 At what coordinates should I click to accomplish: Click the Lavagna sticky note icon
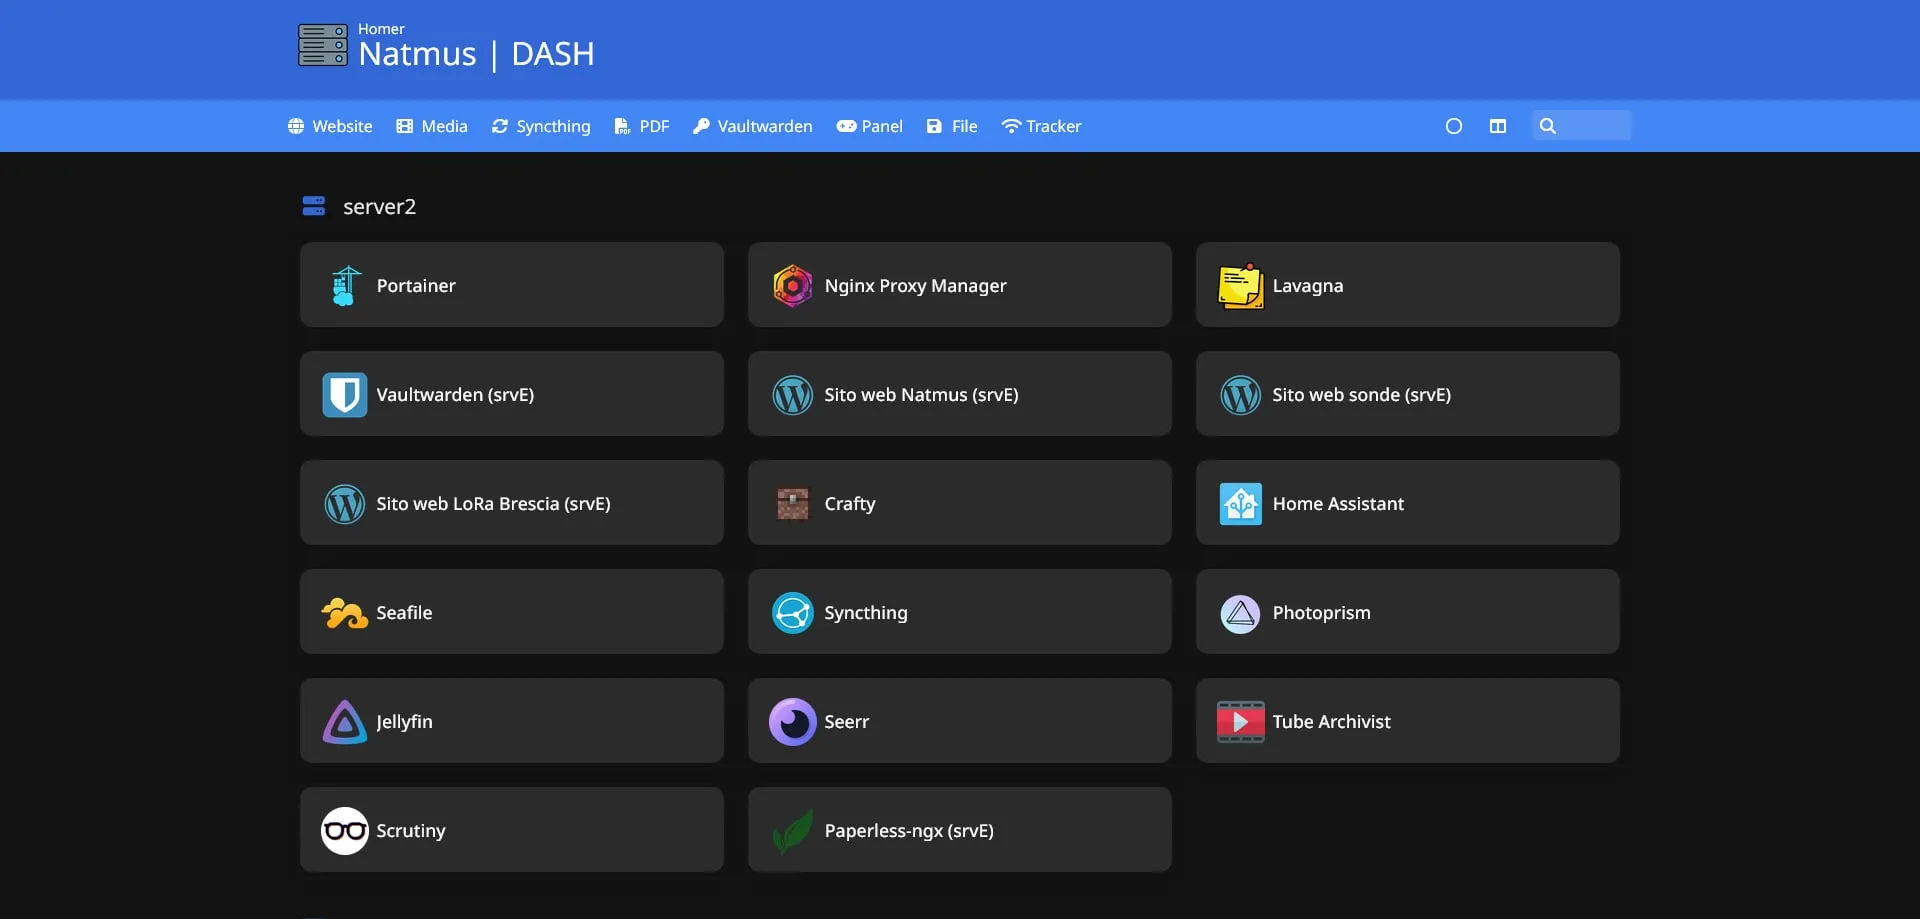1240,286
